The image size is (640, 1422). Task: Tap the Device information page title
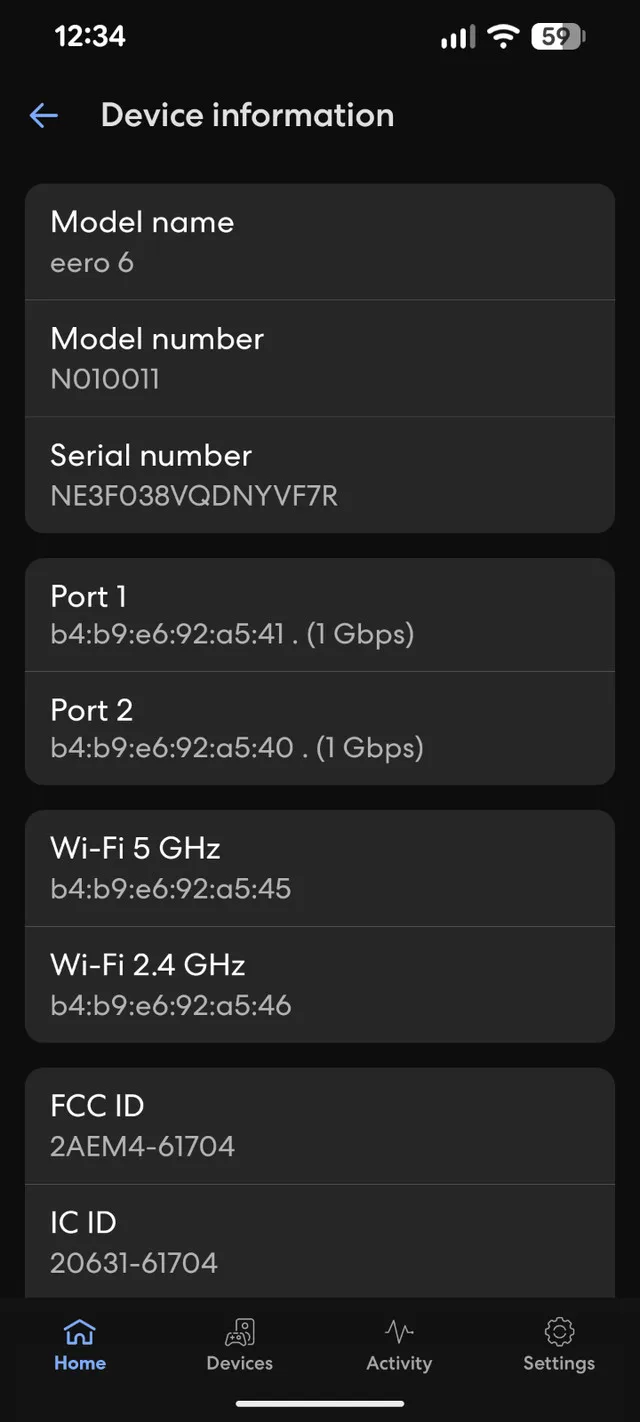coord(246,115)
